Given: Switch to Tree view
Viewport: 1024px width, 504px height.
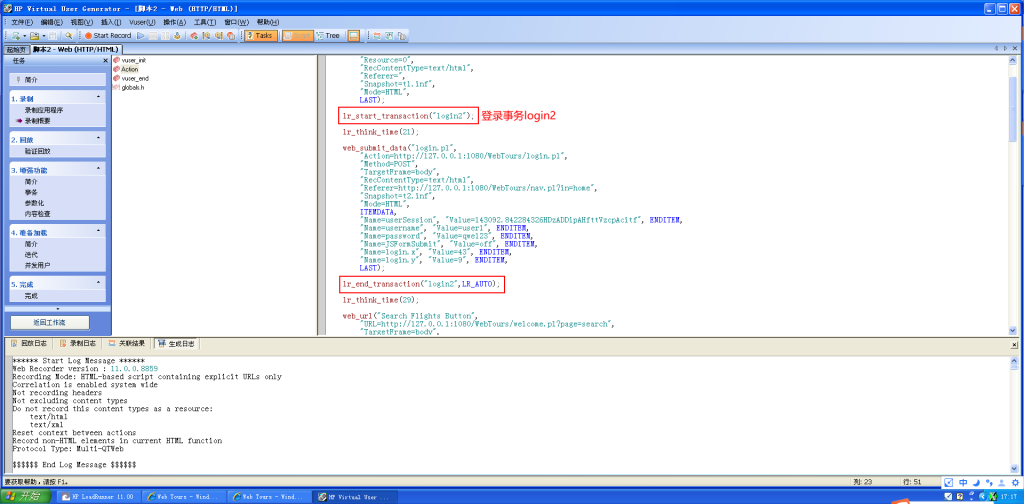Looking at the screenshot, I should [x=328, y=35].
